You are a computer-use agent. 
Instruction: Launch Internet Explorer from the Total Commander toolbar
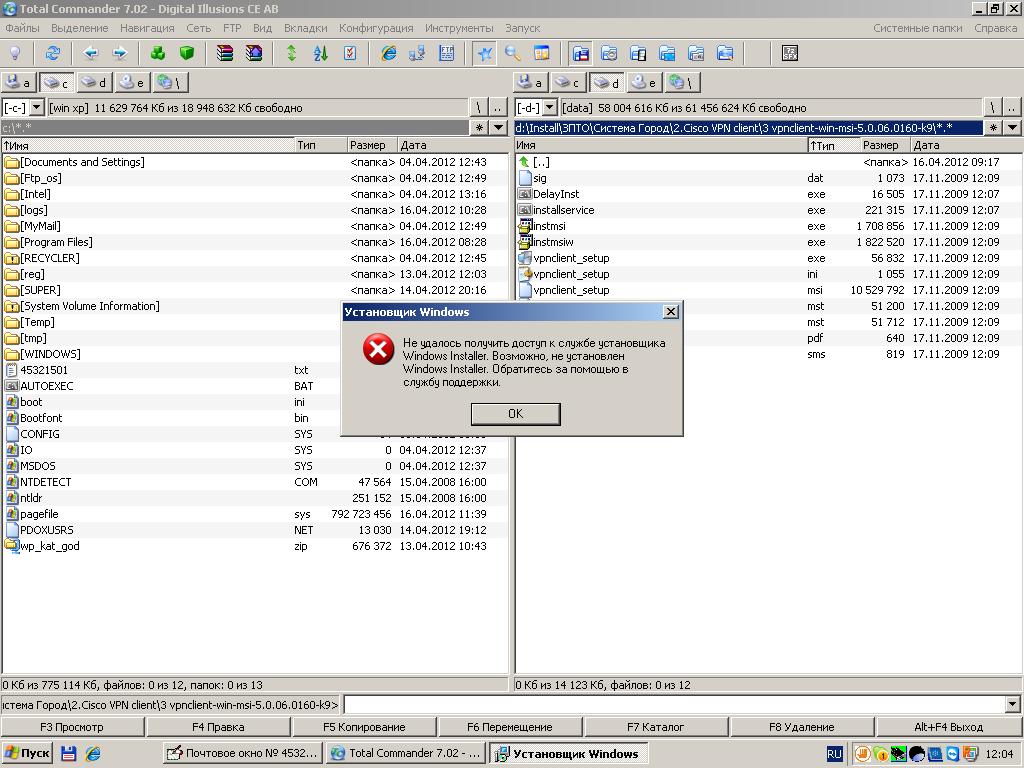(388, 54)
